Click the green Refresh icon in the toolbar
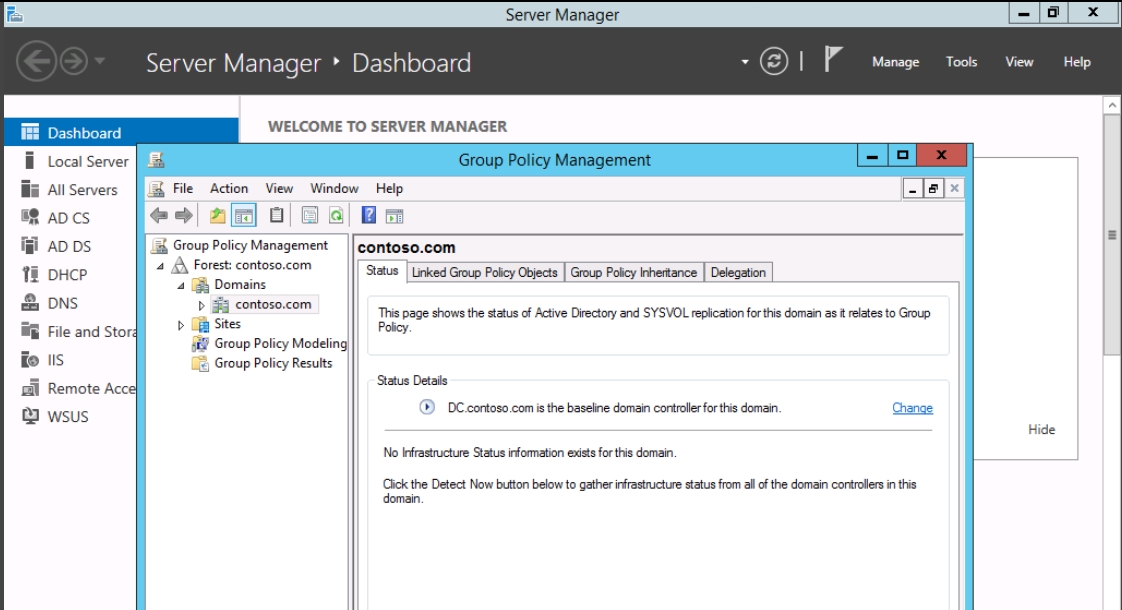Screen dimensions: 1122x610 tap(336, 216)
